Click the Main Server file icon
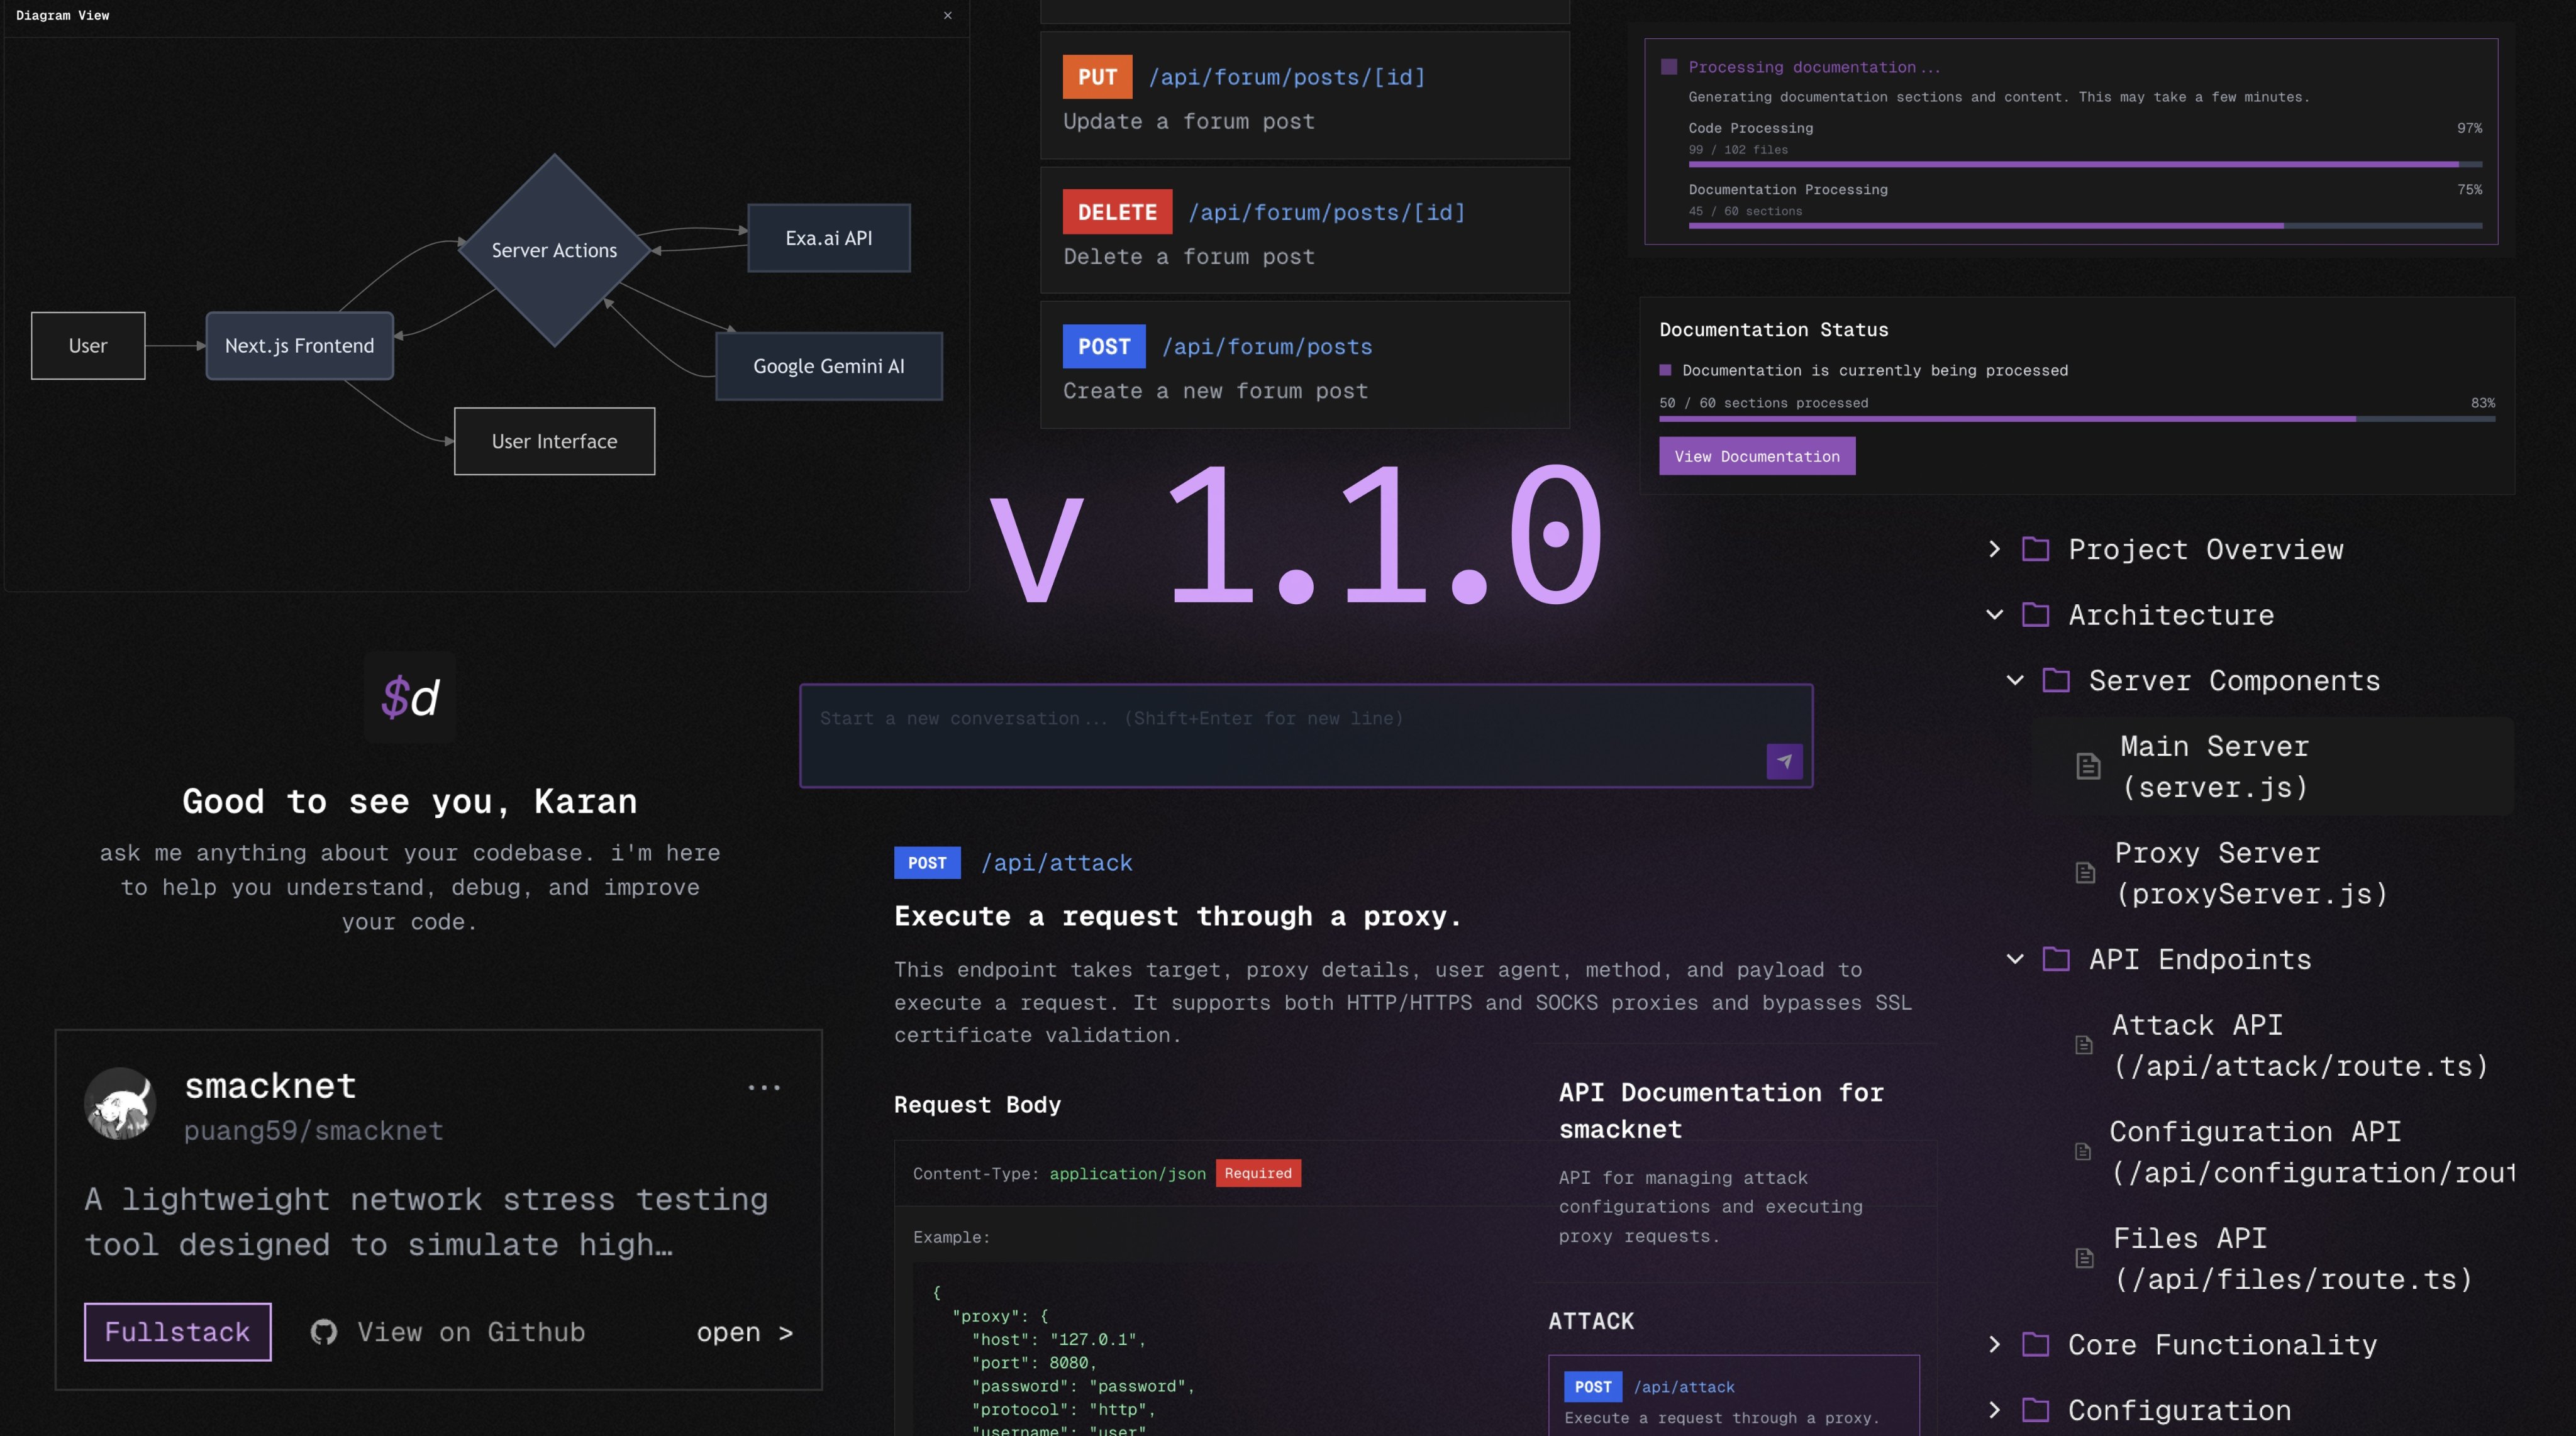Screen dimensions: 2576x1436 [2088, 766]
